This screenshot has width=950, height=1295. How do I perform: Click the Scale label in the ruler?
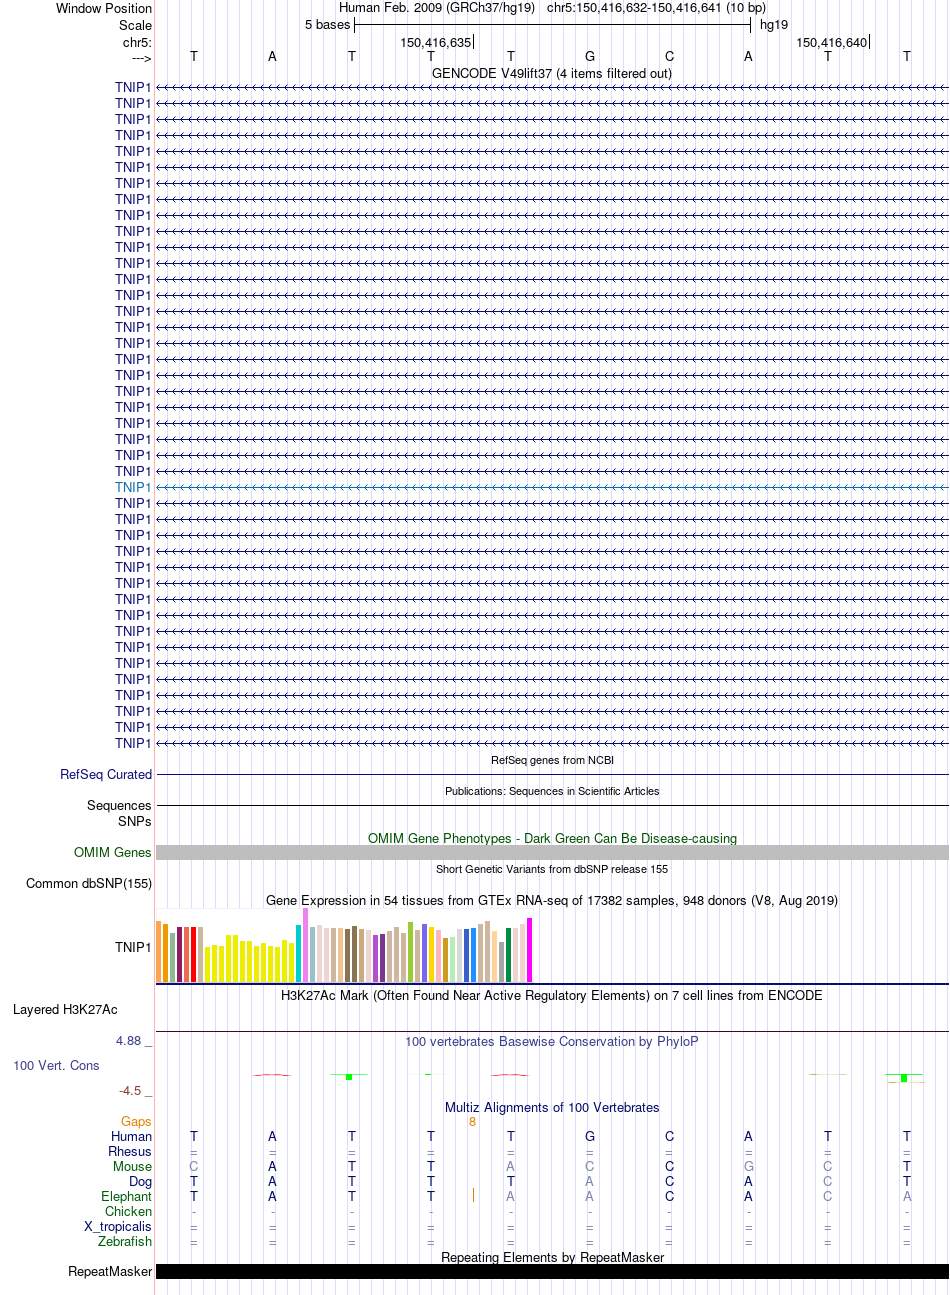click(x=135, y=25)
